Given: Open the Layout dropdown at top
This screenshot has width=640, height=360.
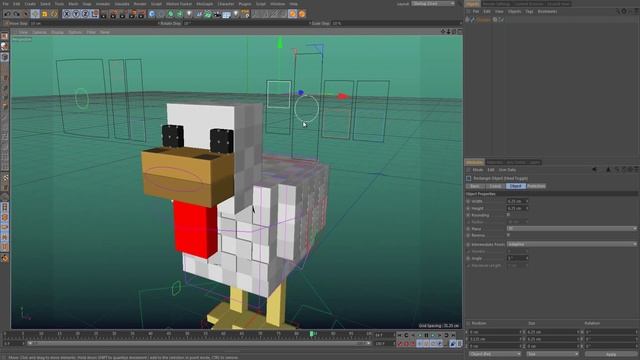Looking at the screenshot, I should (433, 3).
